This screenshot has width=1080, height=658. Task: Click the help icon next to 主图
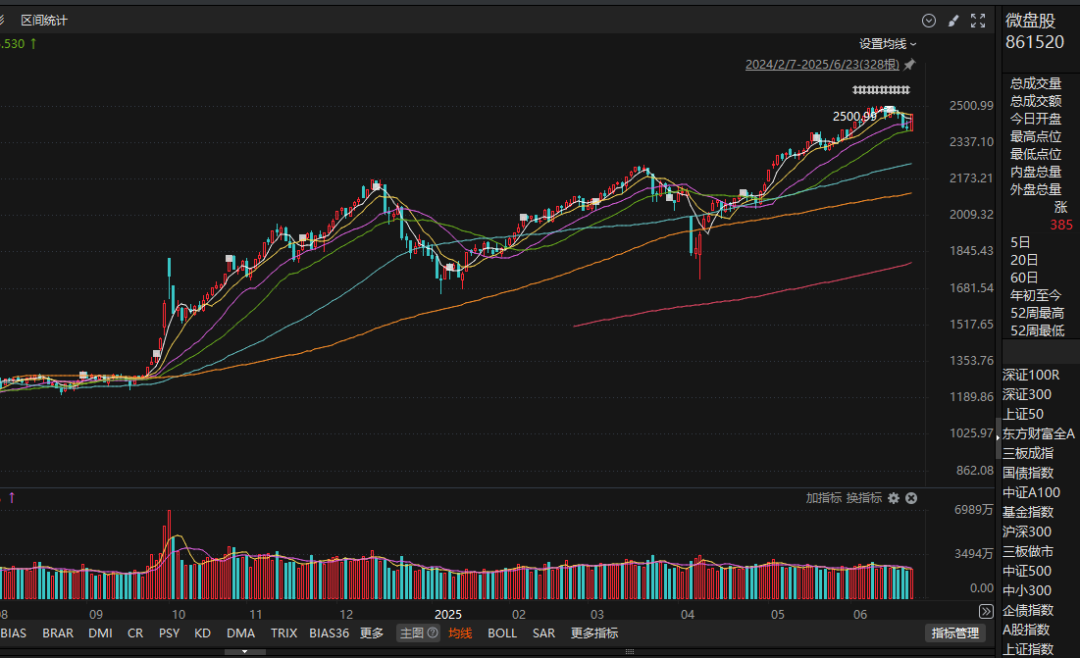coord(433,633)
